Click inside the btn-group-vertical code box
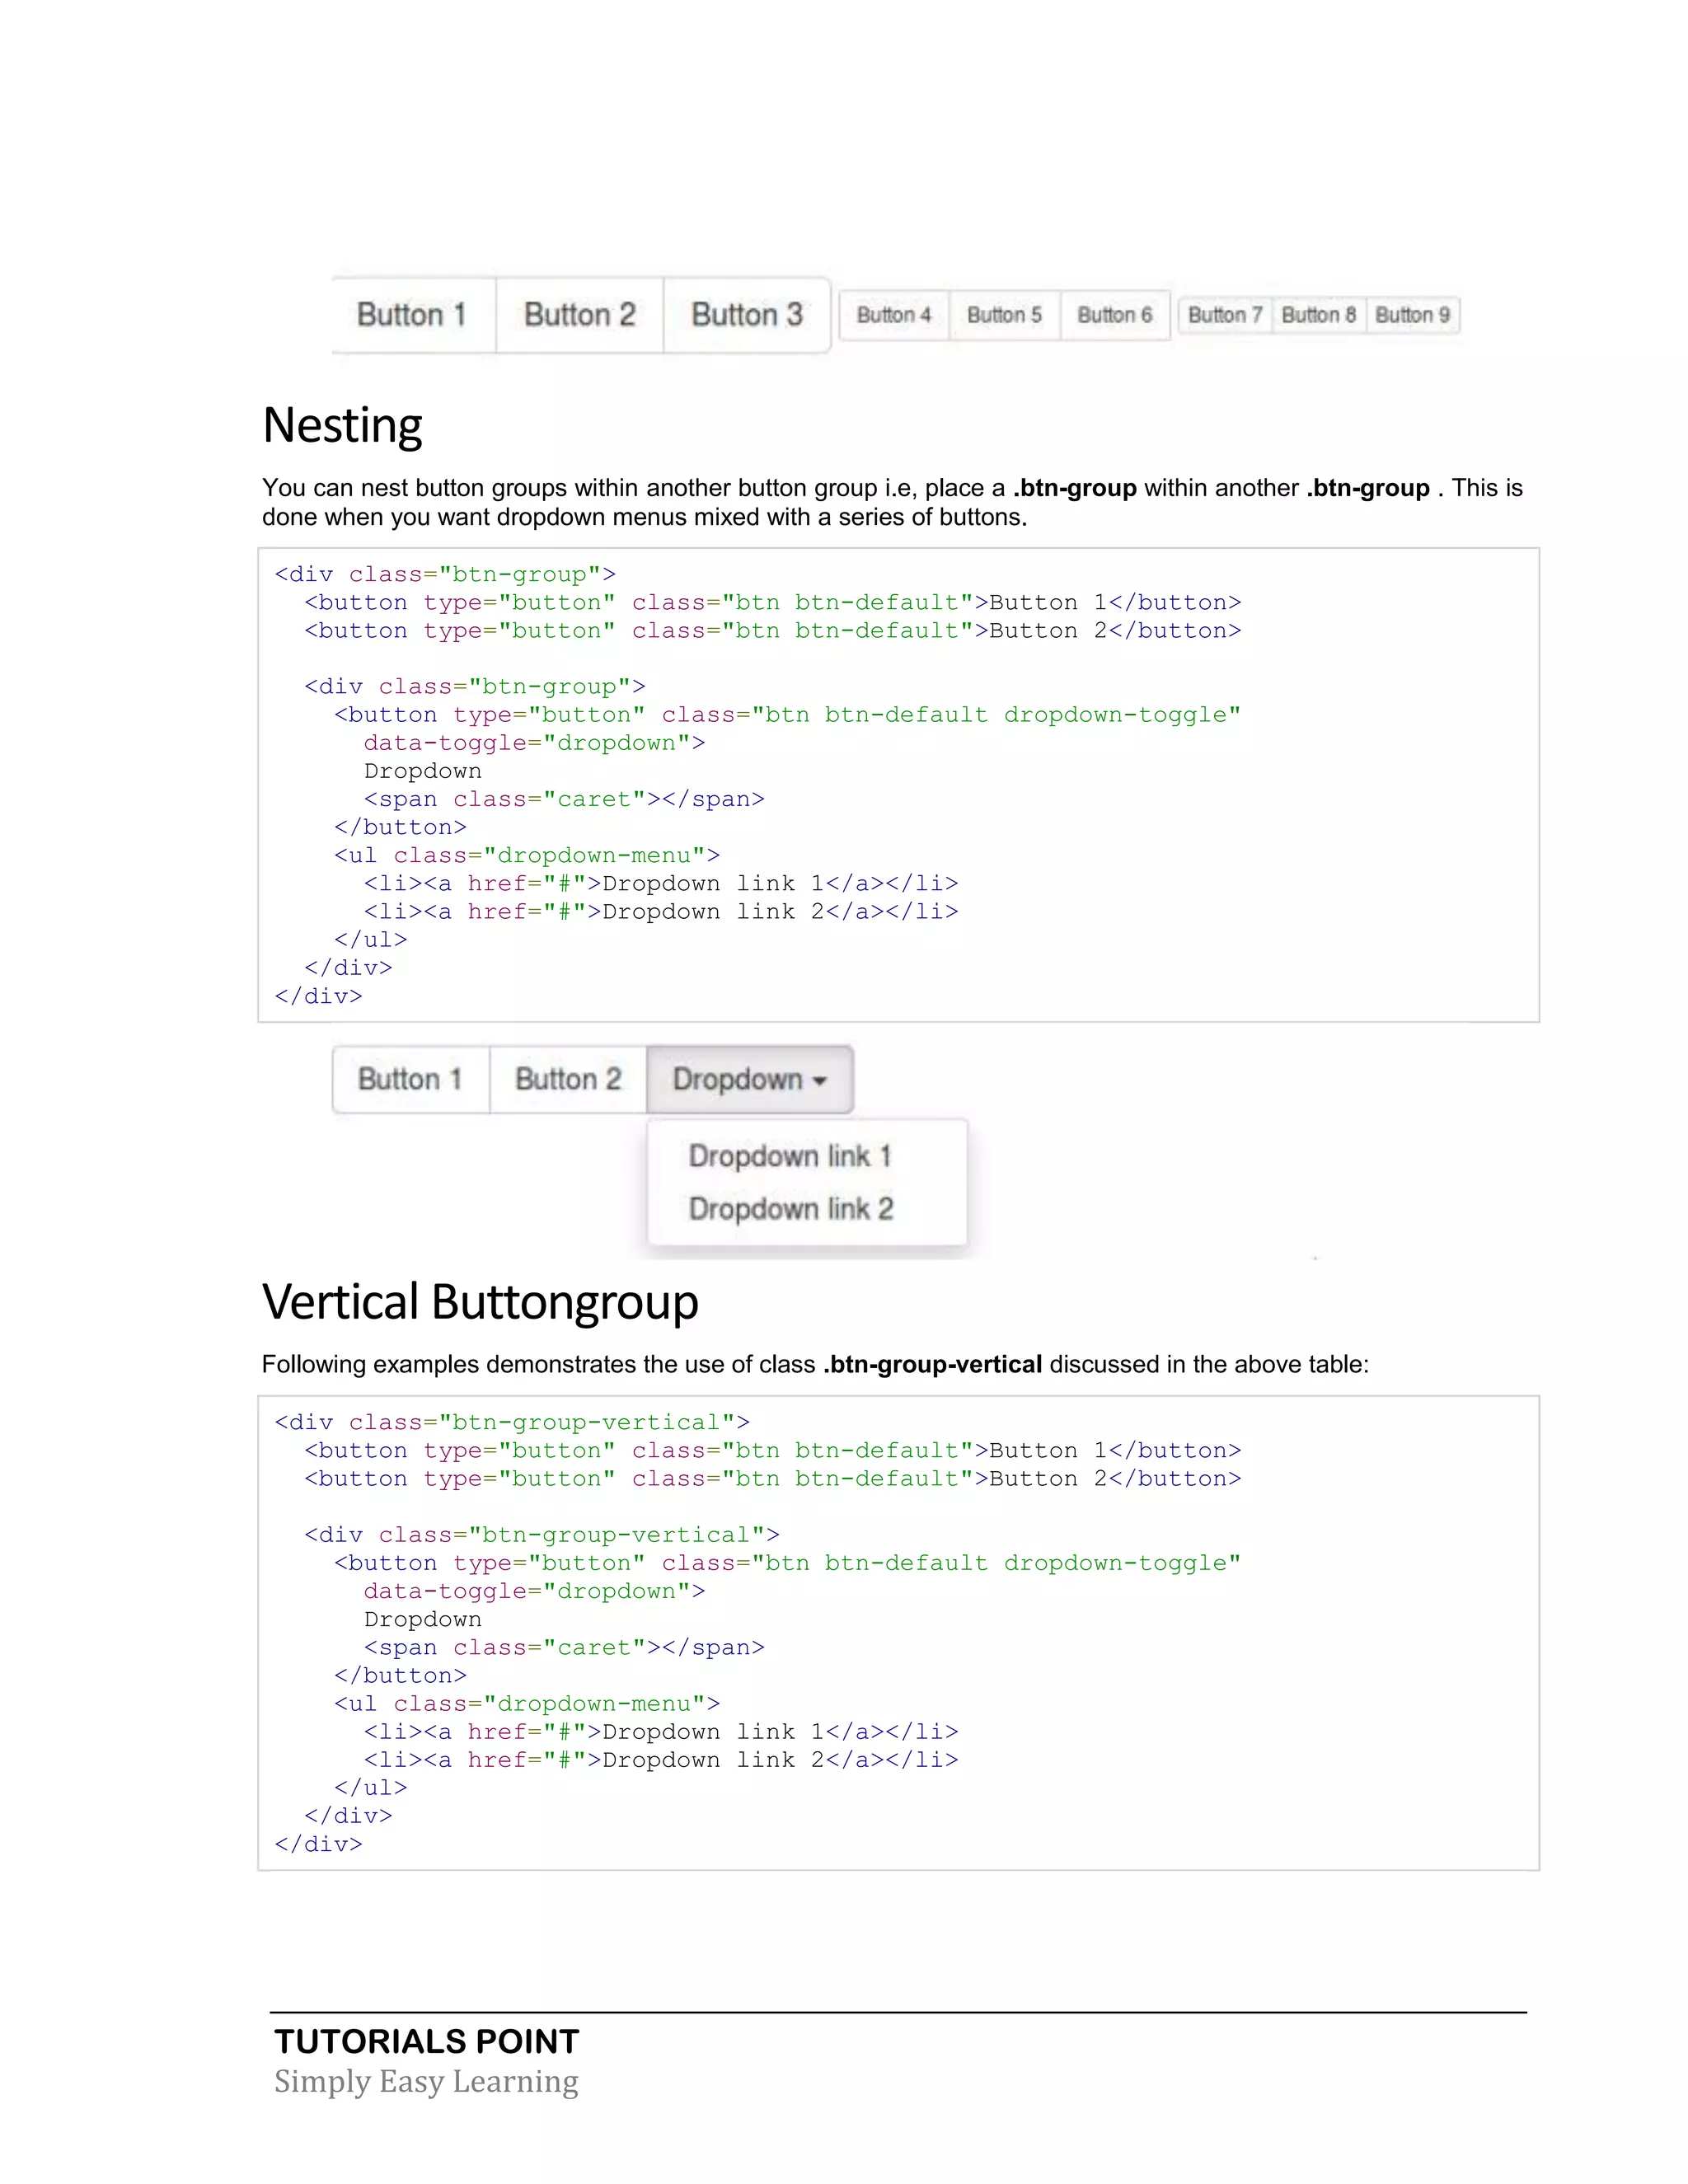 [x=897, y=1632]
